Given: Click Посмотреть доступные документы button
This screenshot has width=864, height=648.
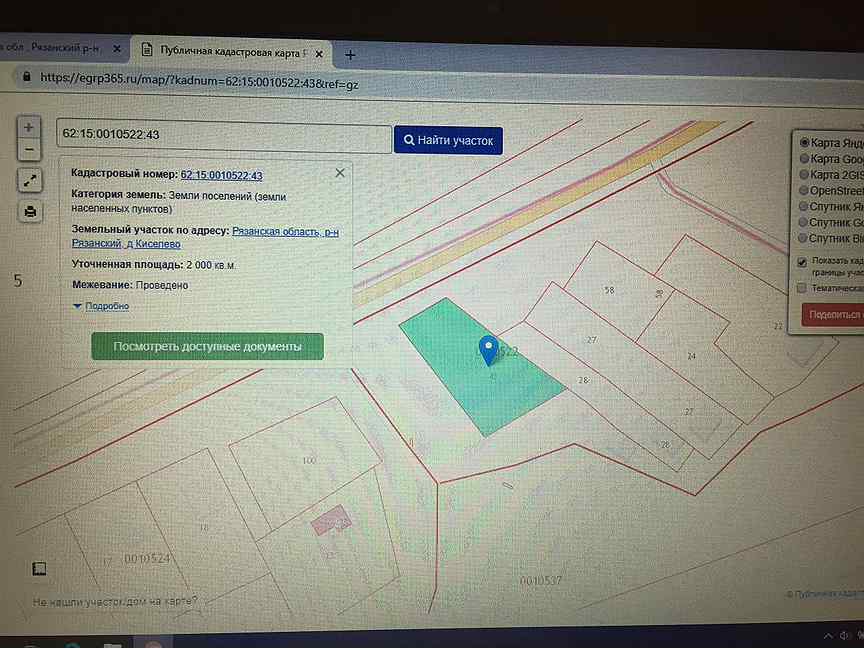Looking at the screenshot, I should click(x=207, y=346).
